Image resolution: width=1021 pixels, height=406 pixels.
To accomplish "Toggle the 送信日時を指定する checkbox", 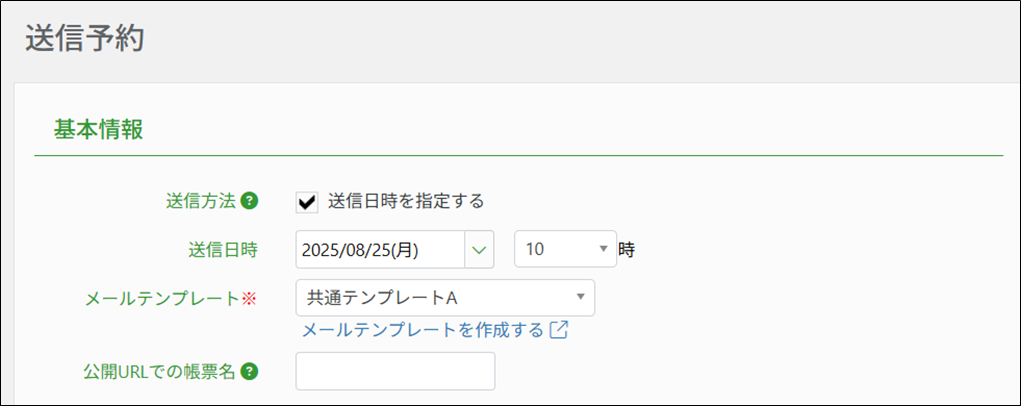I will tap(307, 202).
